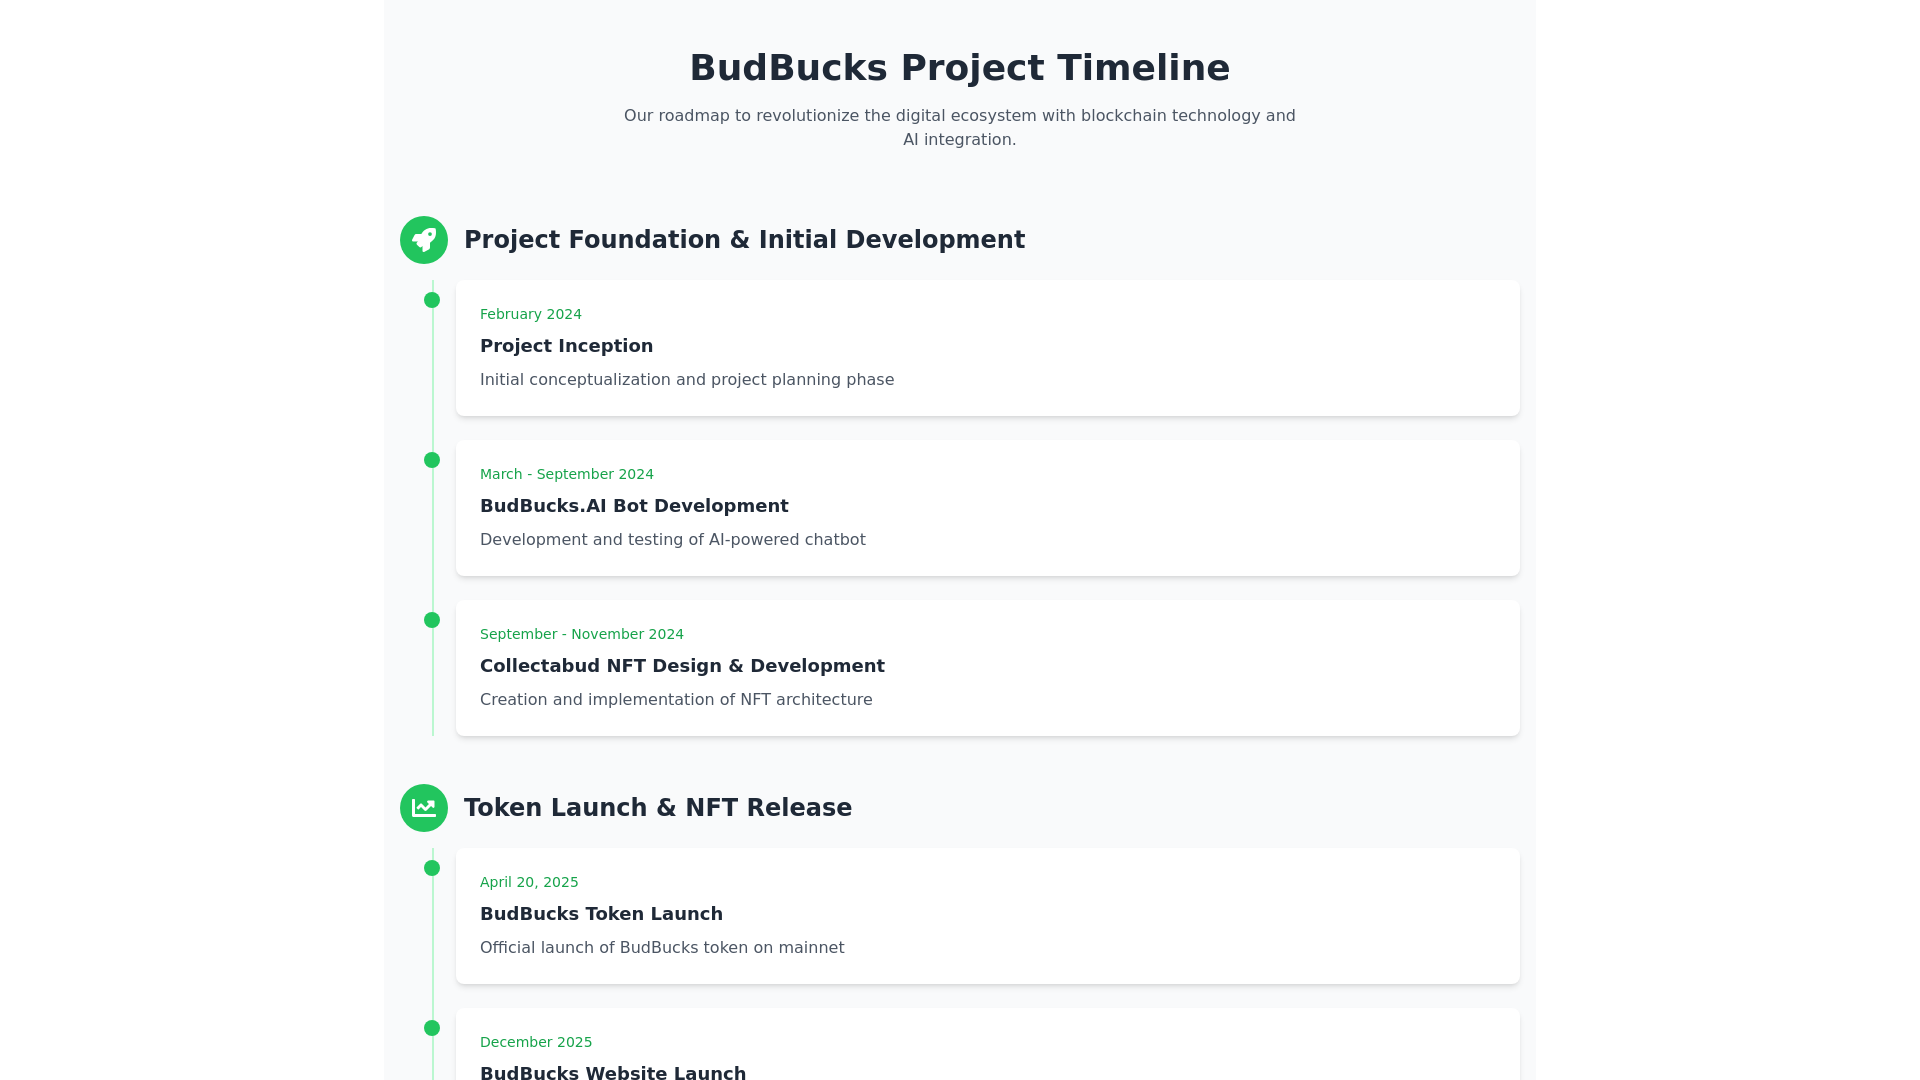Open the BudBucks.AI Bot Development title

(x=634, y=506)
